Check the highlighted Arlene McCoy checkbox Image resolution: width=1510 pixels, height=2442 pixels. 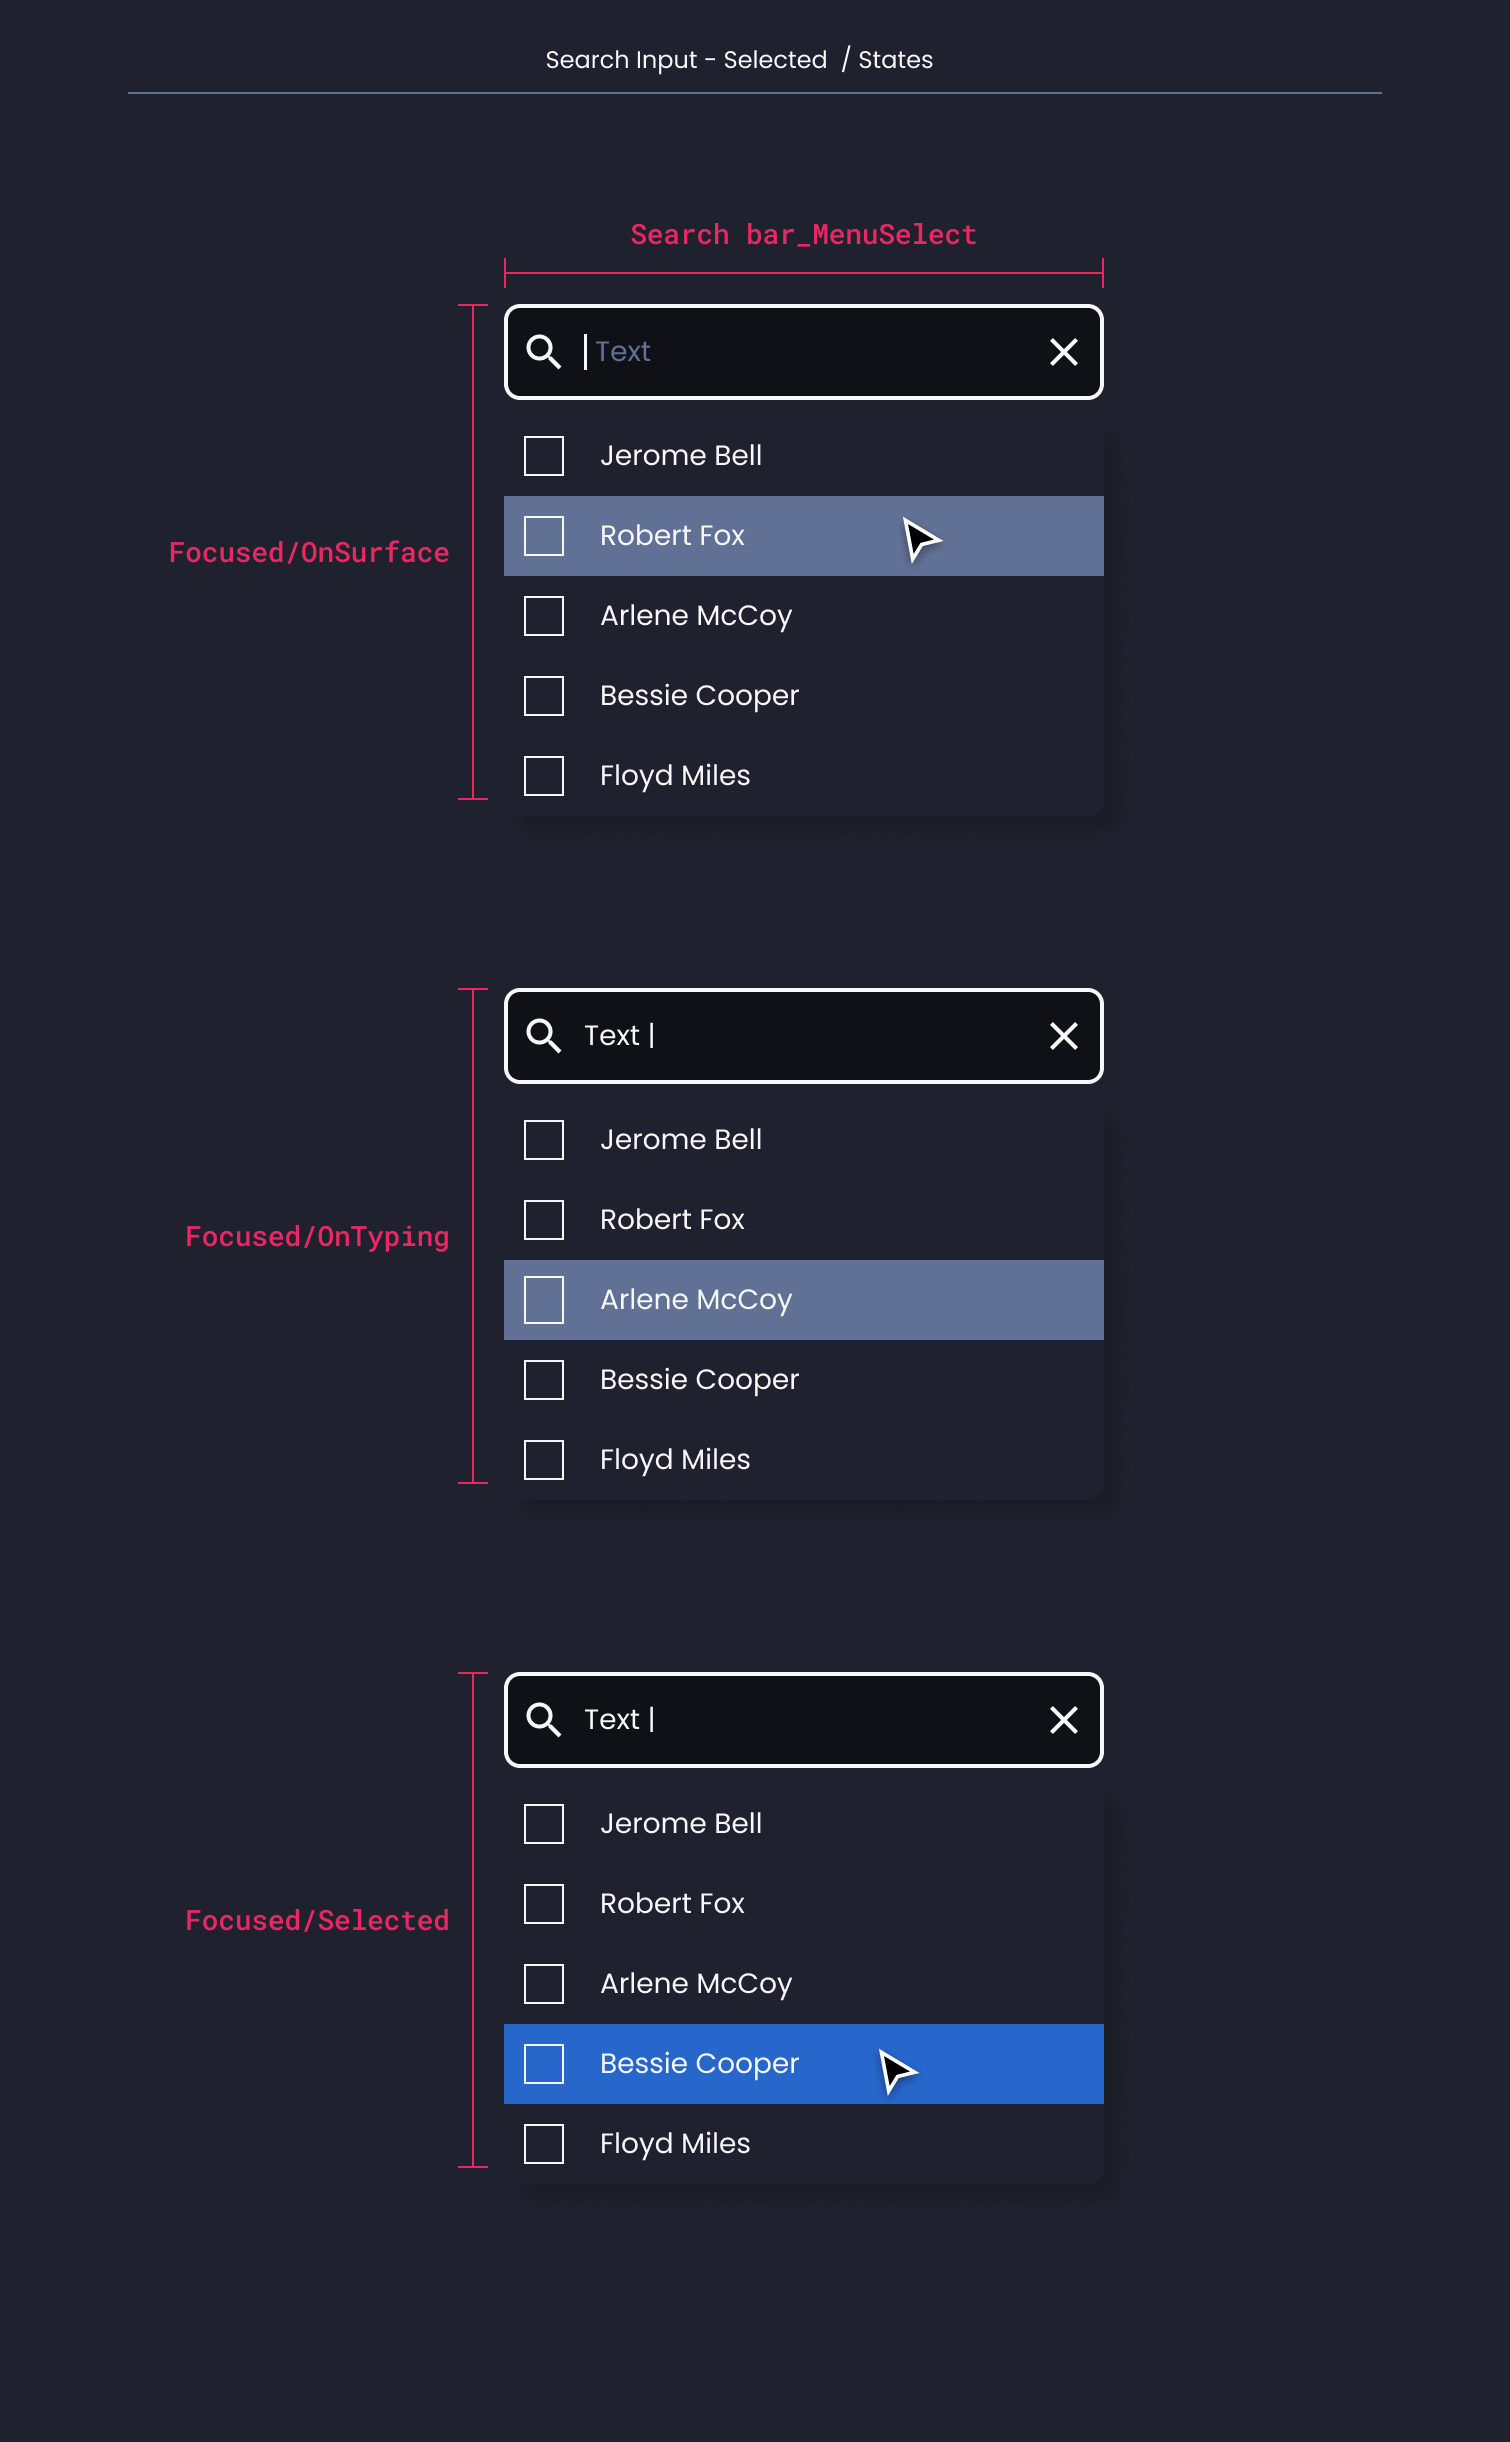(x=544, y=1300)
